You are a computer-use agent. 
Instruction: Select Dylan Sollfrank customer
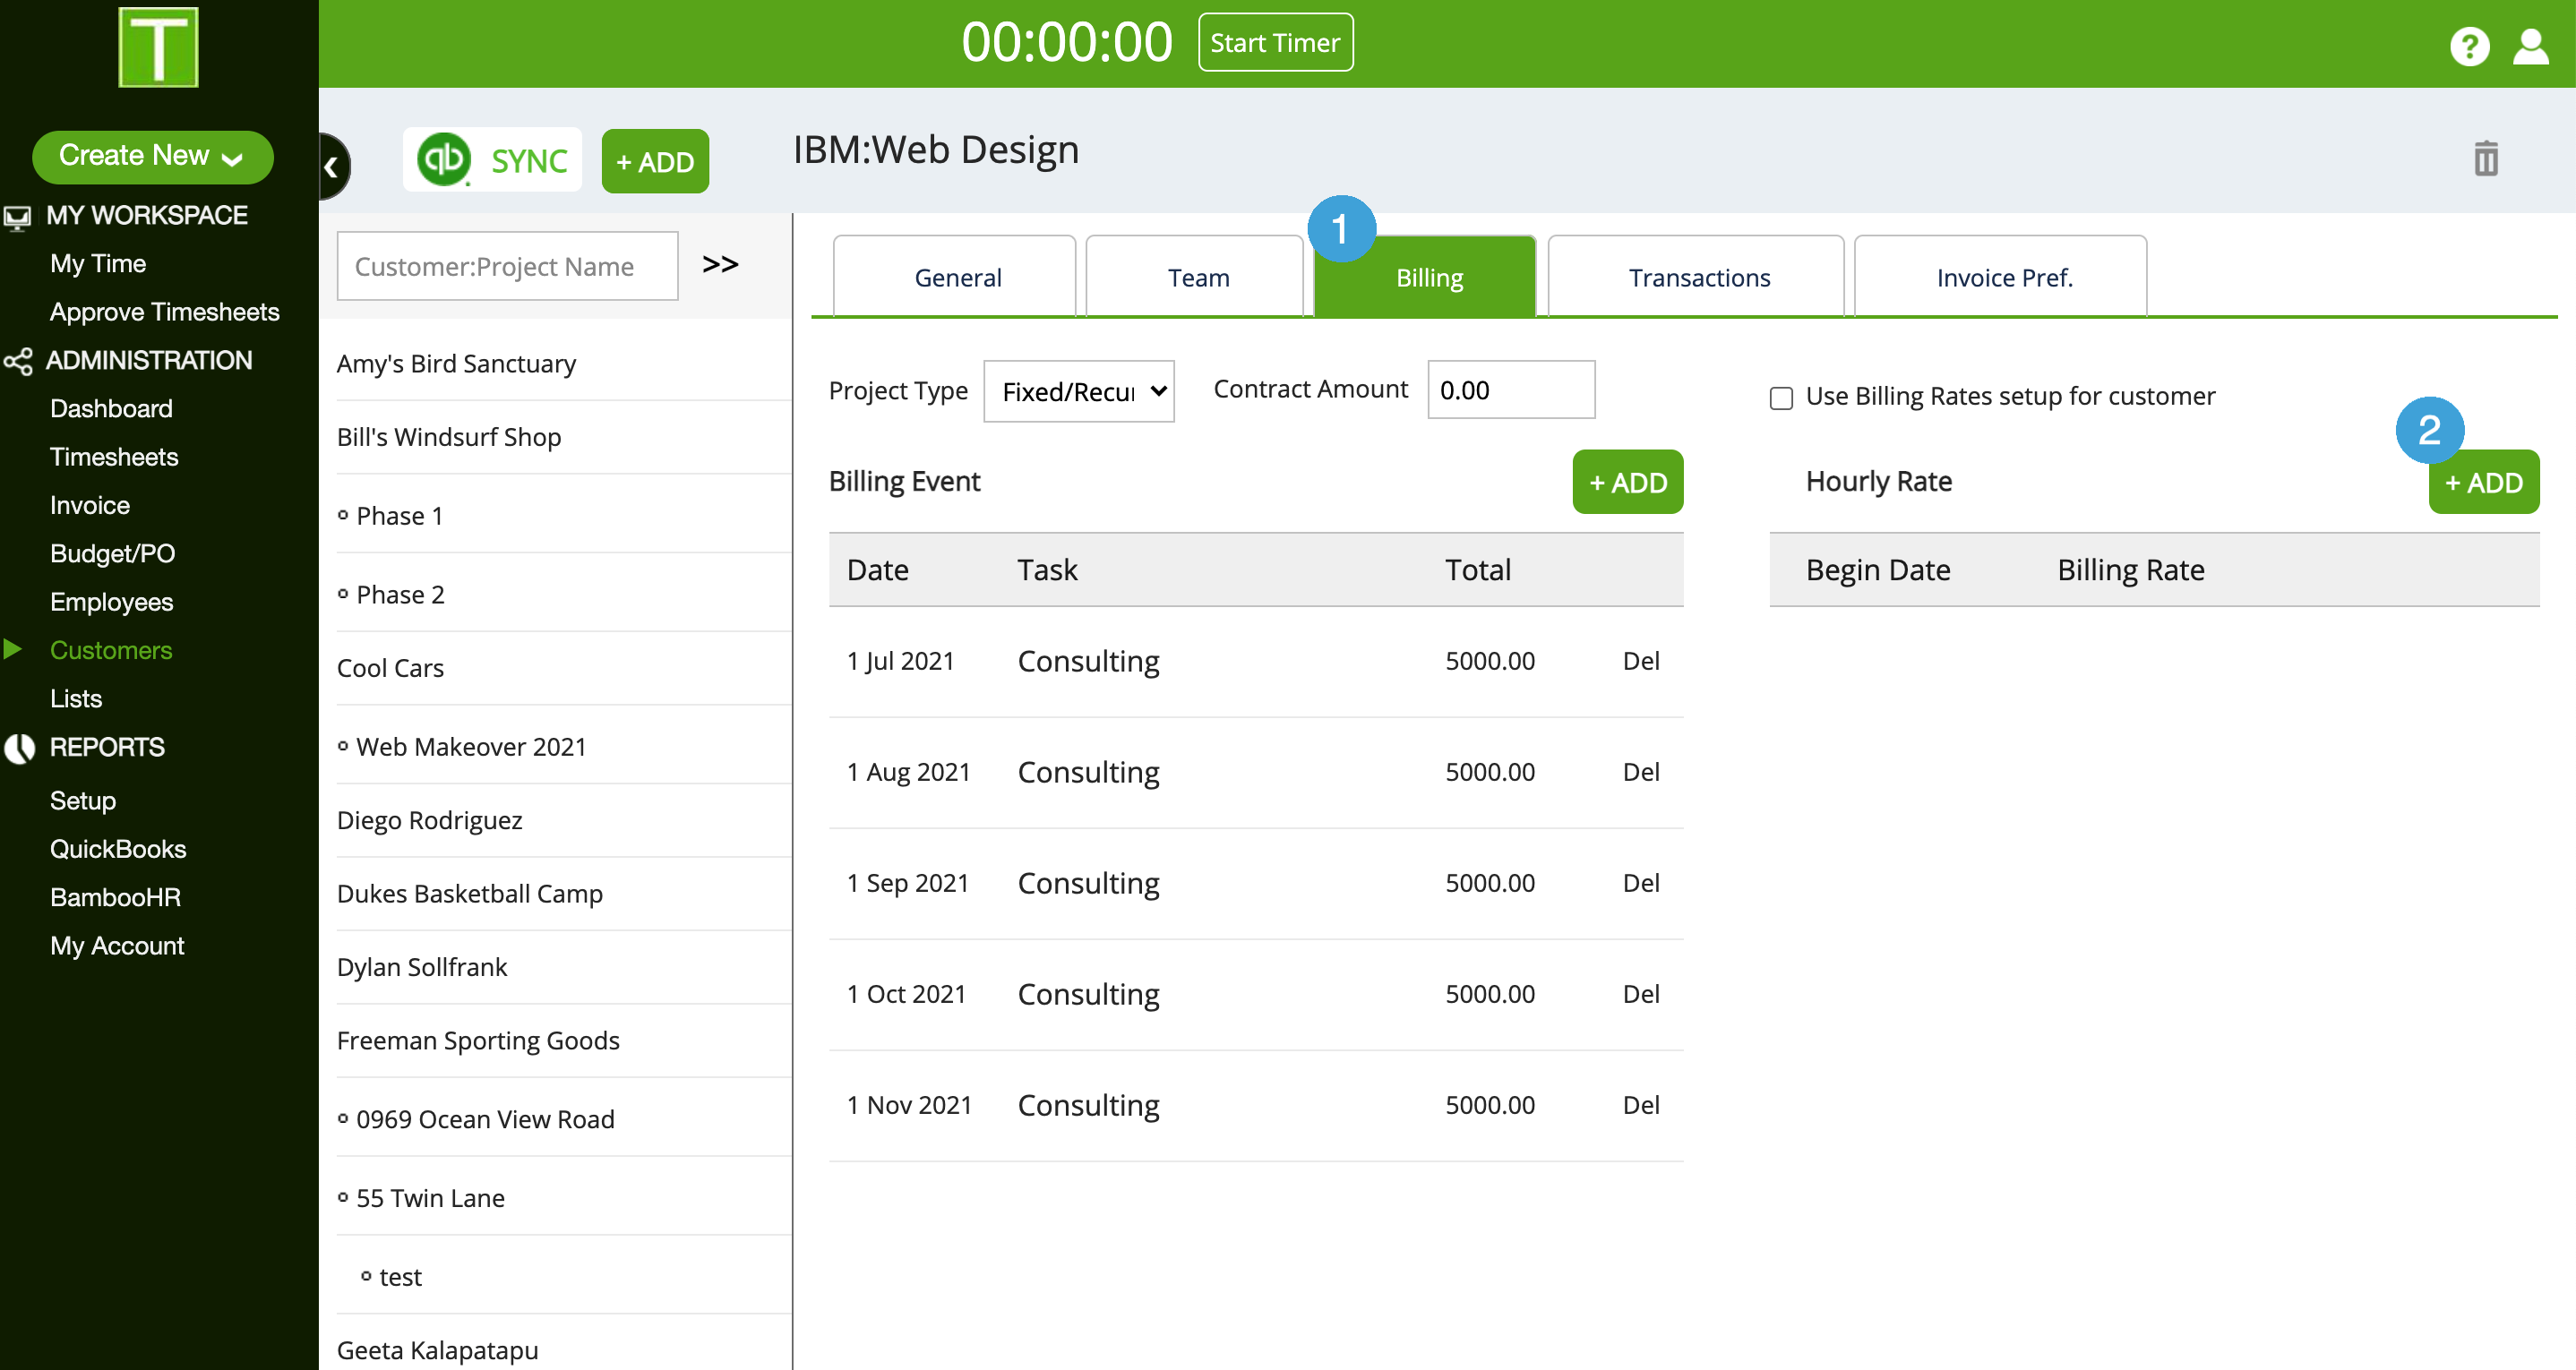tap(421, 967)
